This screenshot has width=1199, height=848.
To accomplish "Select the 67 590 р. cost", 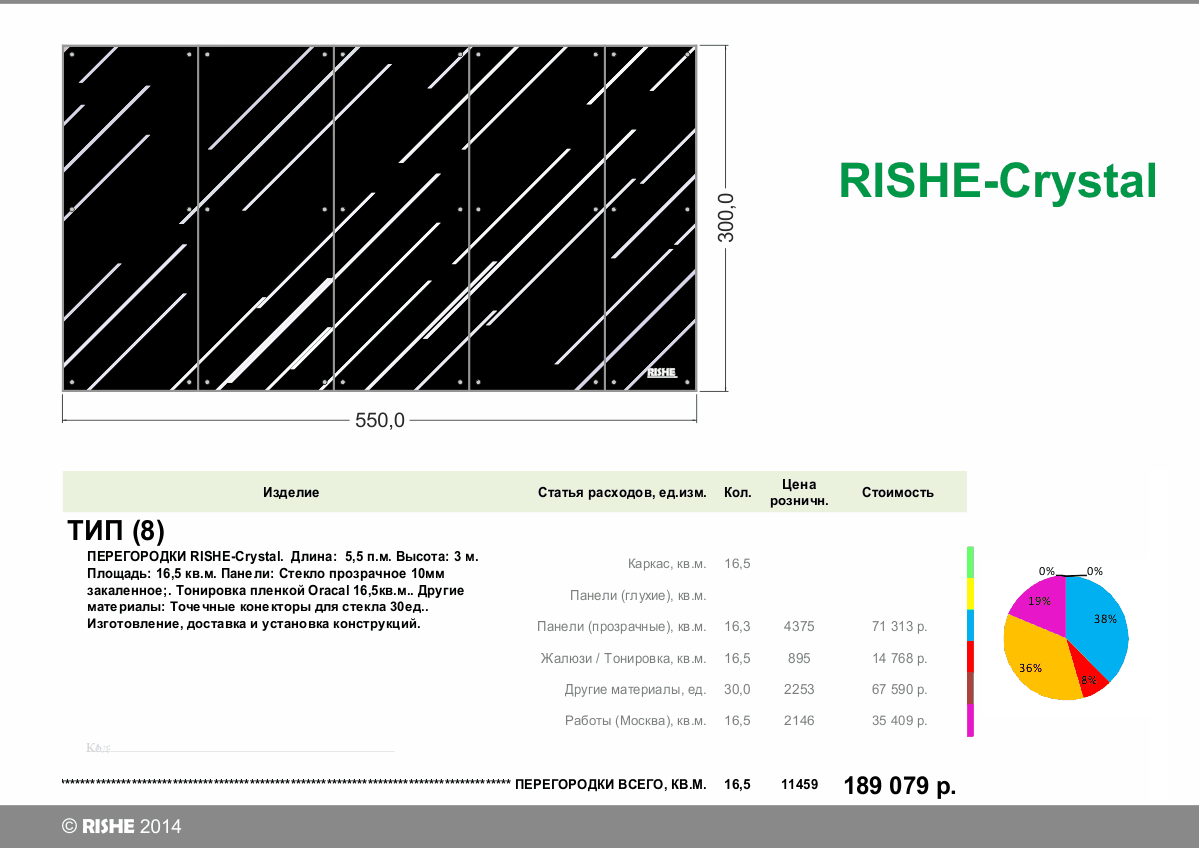I will tap(899, 690).
